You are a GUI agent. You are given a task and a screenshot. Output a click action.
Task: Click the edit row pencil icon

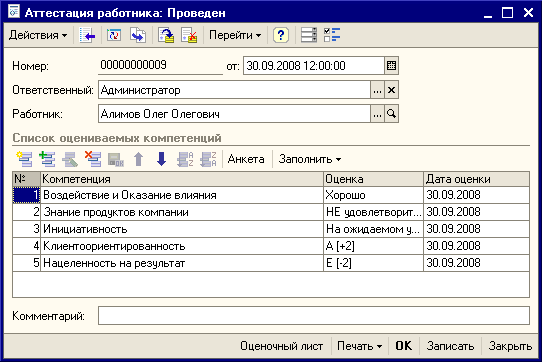pyautogui.click(x=70, y=159)
